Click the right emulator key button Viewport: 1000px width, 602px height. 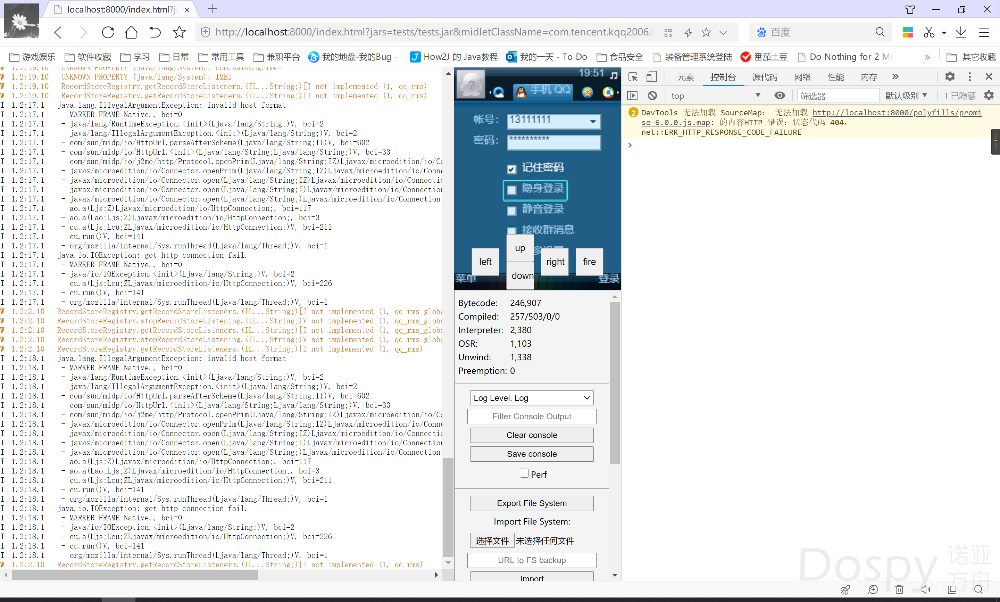click(555, 261)
